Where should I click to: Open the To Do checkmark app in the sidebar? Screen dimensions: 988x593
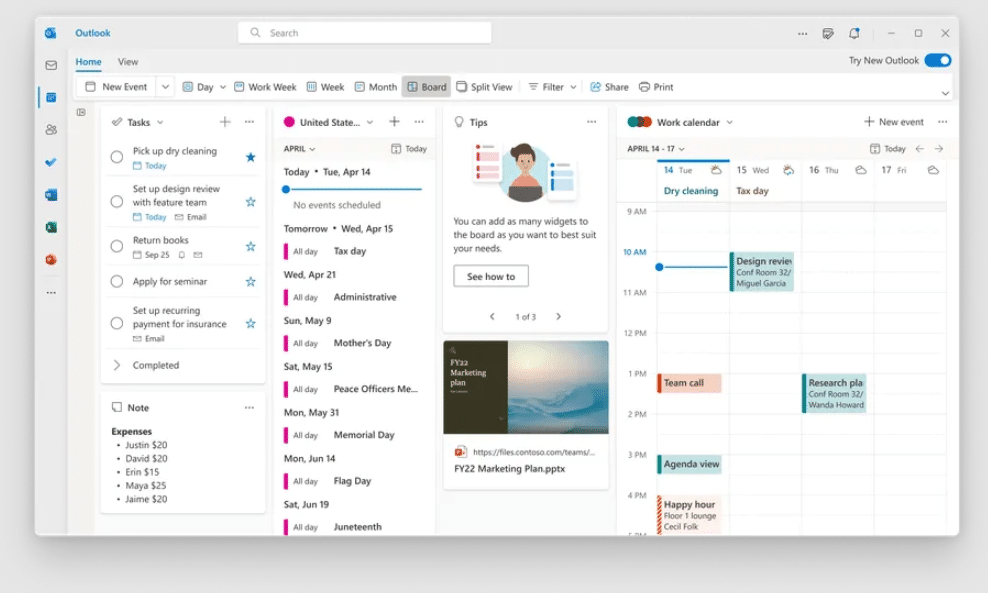click(x=51, y=163)
